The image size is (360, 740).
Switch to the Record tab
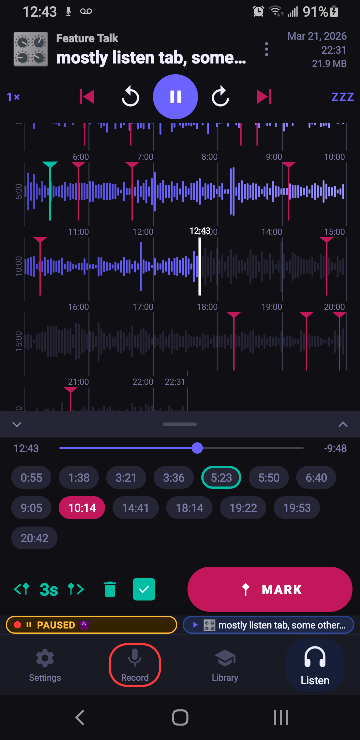(x=135, y=666)
